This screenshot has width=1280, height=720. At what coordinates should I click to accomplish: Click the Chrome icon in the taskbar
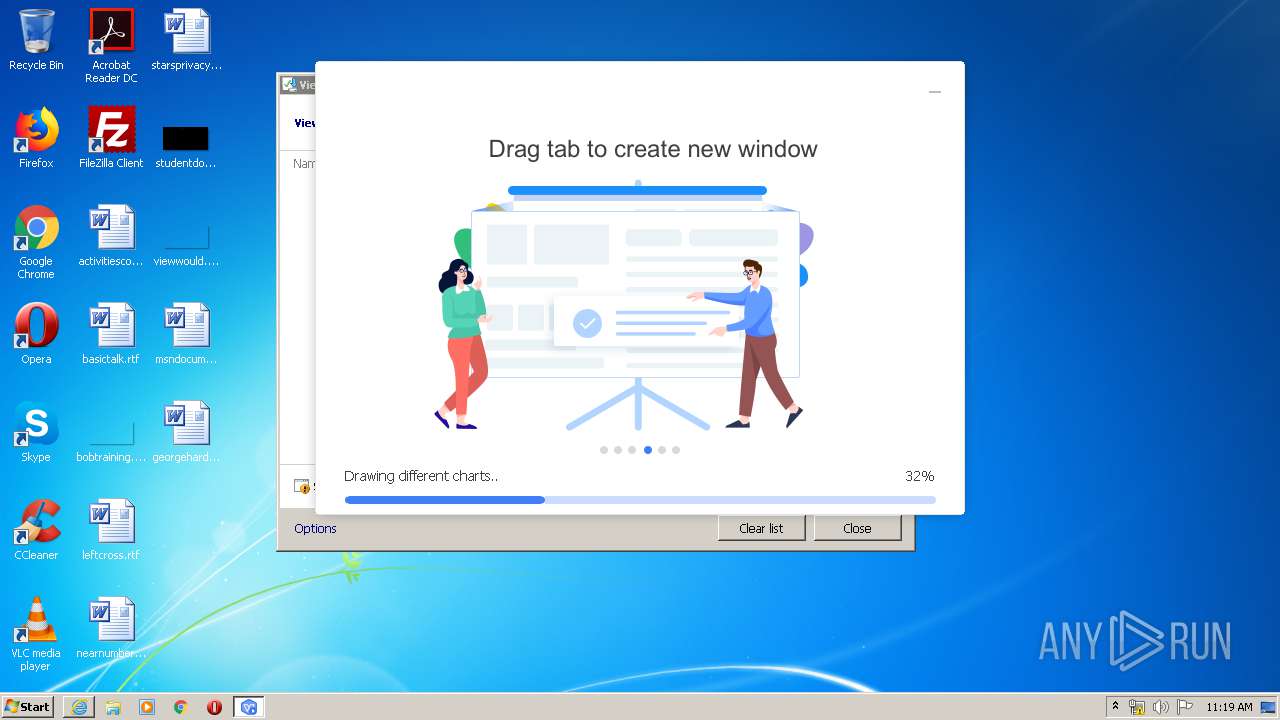tap(181, 707)
